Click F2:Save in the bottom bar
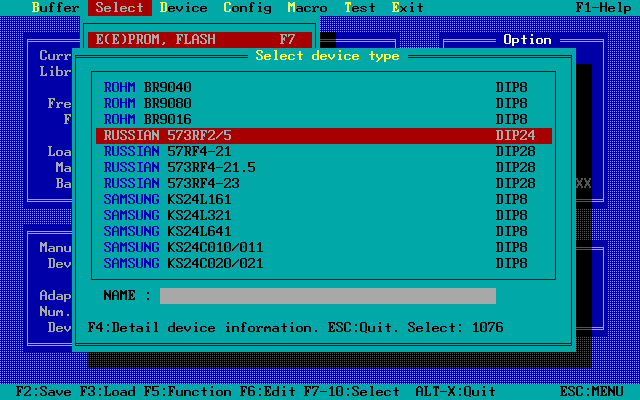This screenshot has height=400, width=640. coord(43,391)
